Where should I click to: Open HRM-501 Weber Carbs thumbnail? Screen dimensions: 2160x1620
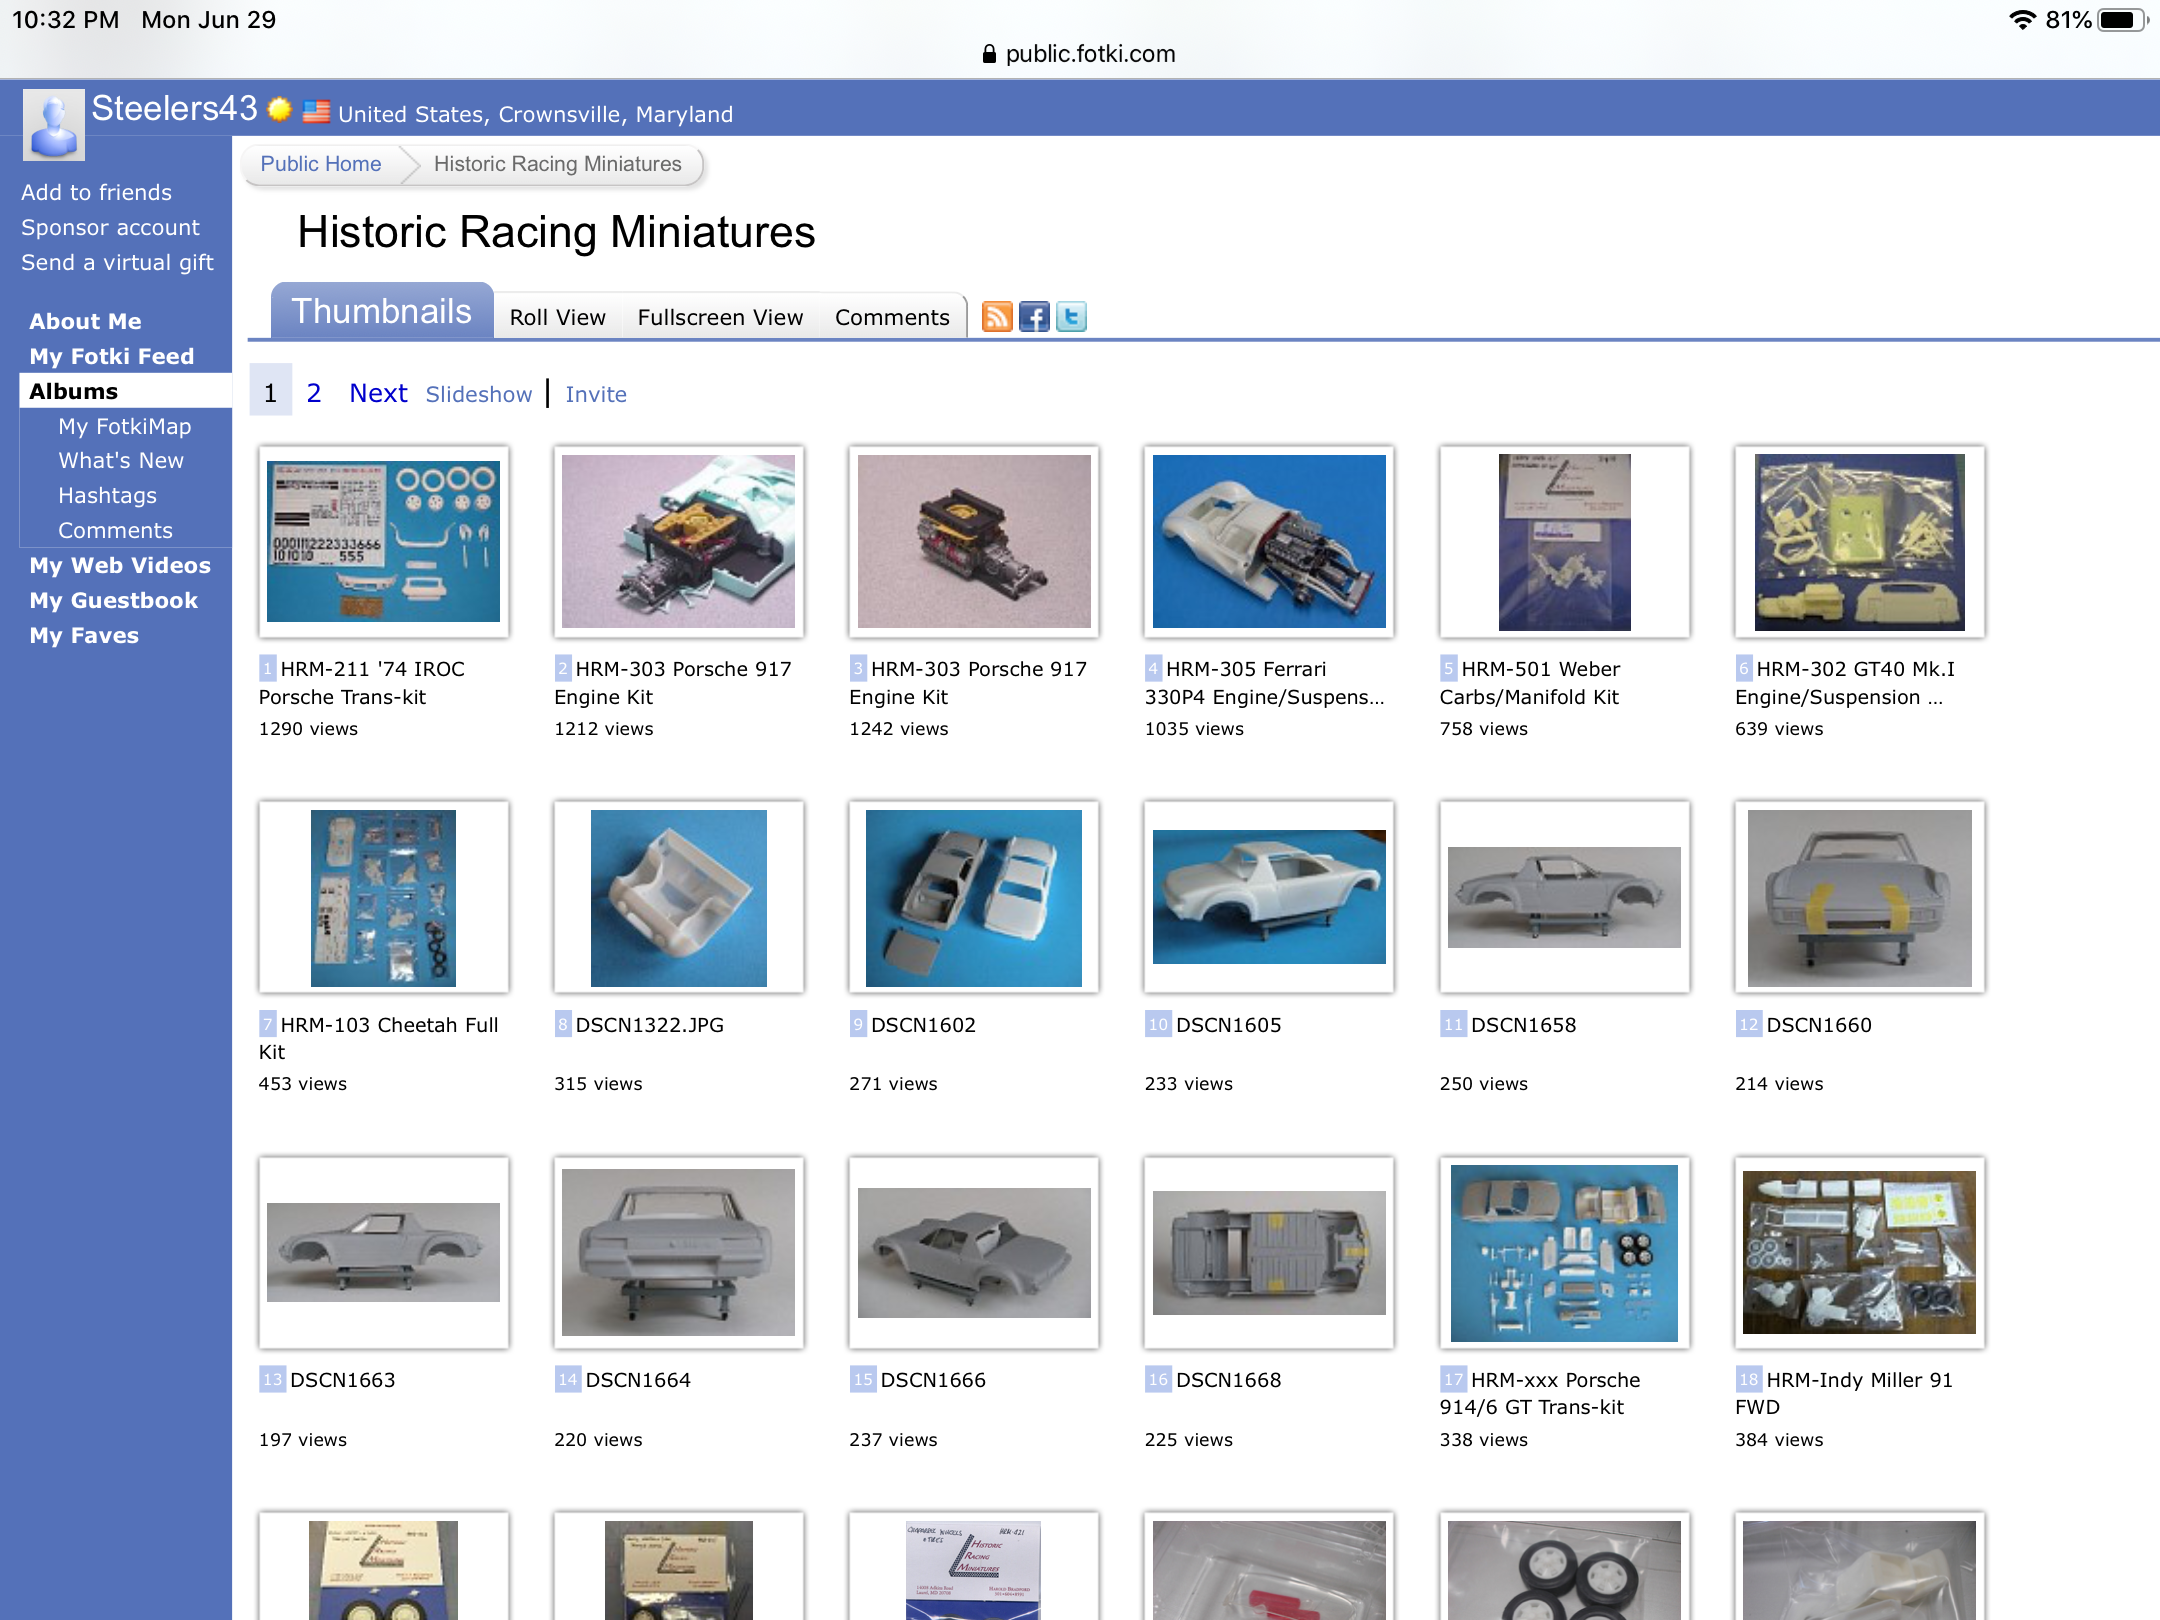(1564, 541)
